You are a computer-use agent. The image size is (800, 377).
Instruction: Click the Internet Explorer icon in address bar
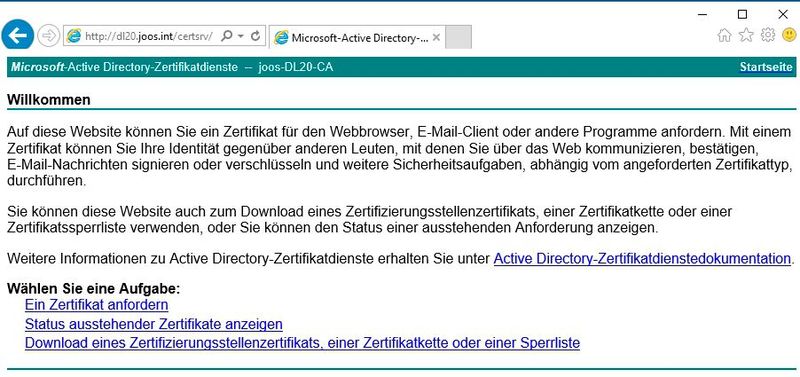pyautogui.click(x=74, y=36)
